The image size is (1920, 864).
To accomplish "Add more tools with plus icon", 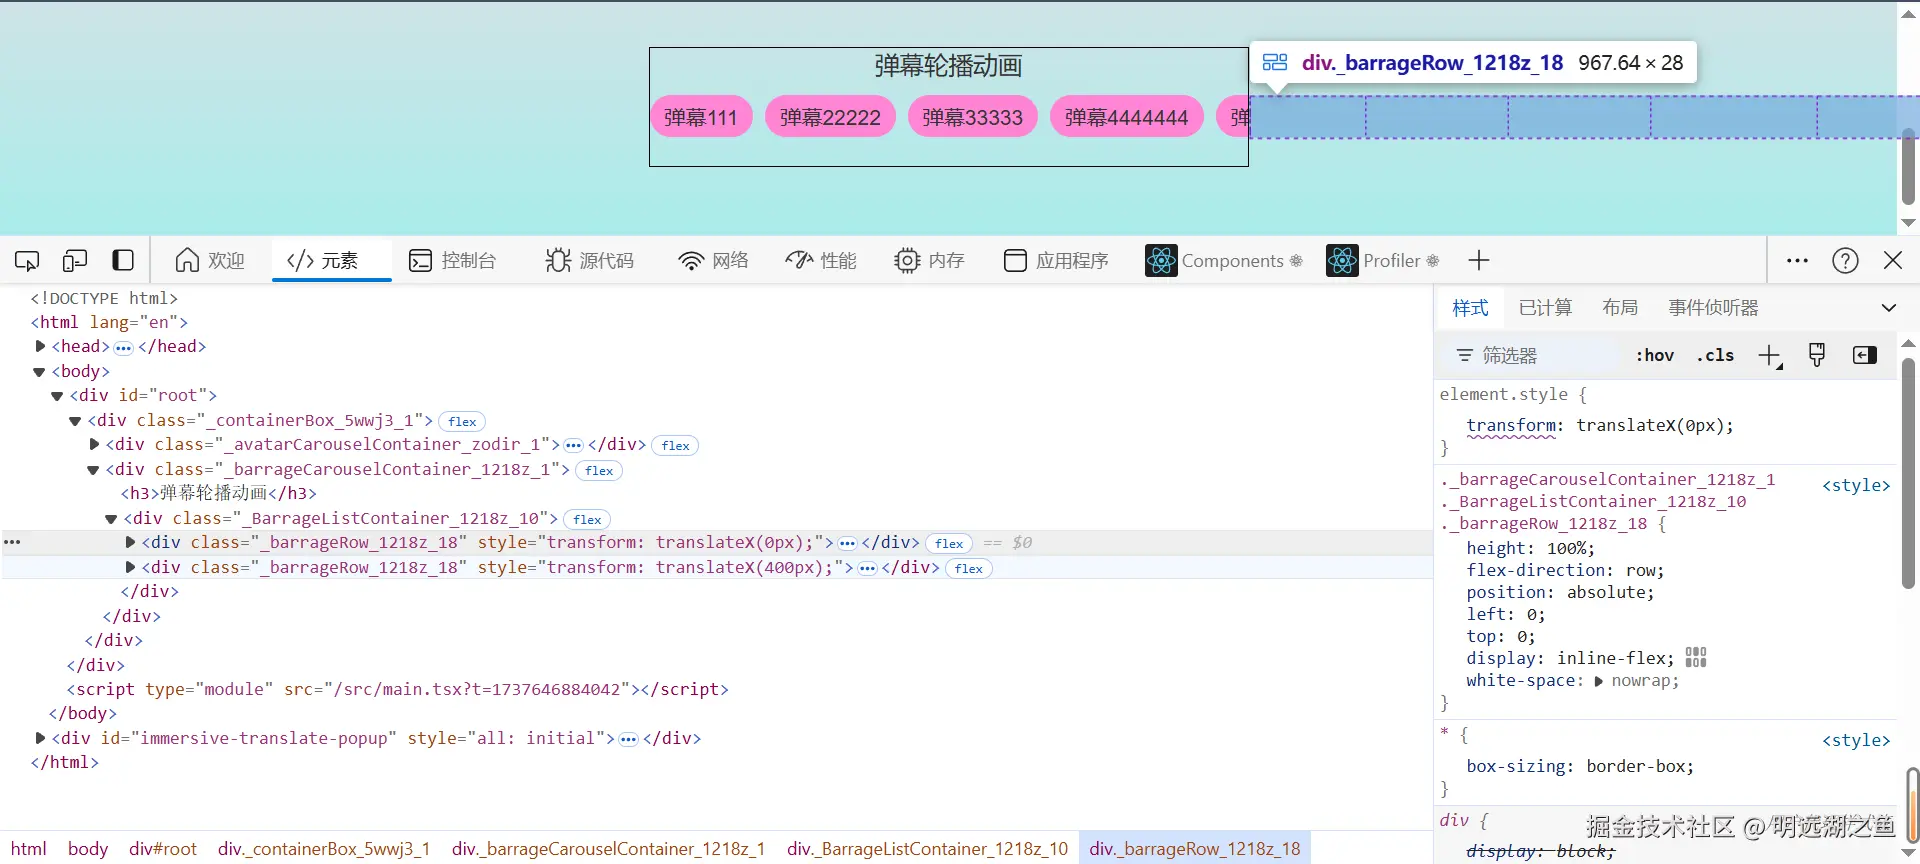I will coord(1479,261).
